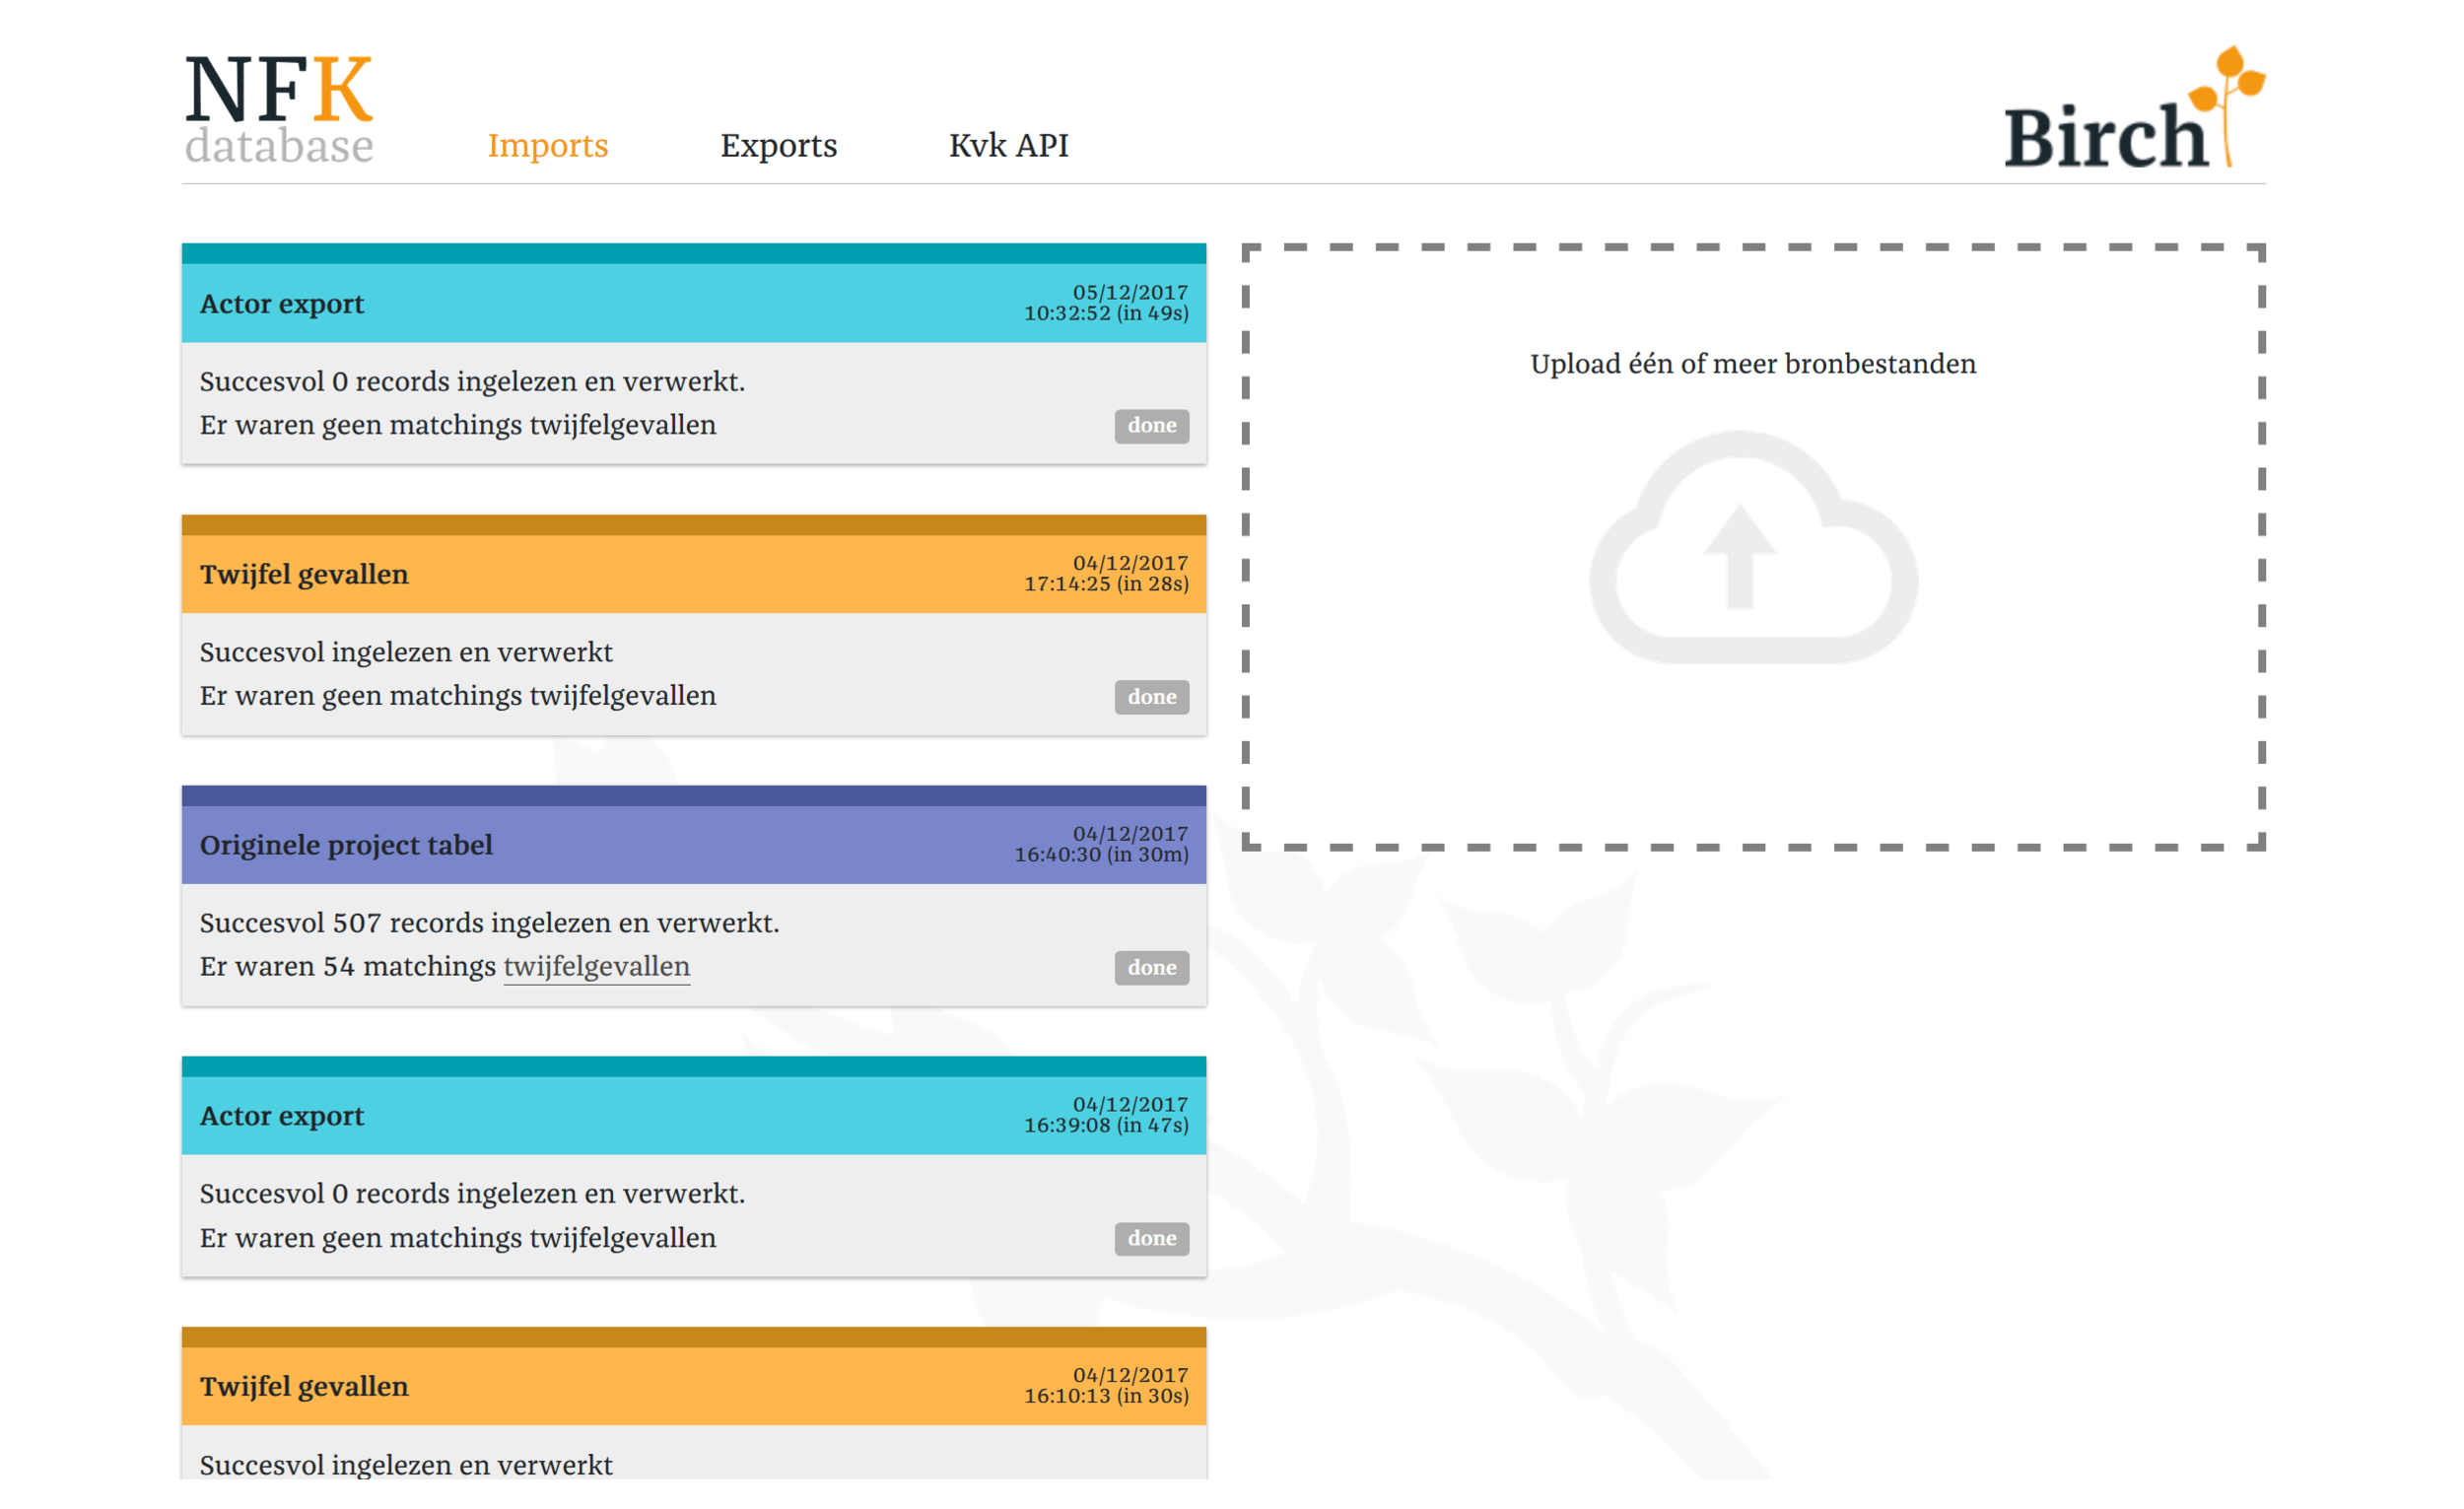Select Twijfel gevallen header at 16:10:13
The height and width of the screenshot is (1509, 2464).
point(694,1387)
